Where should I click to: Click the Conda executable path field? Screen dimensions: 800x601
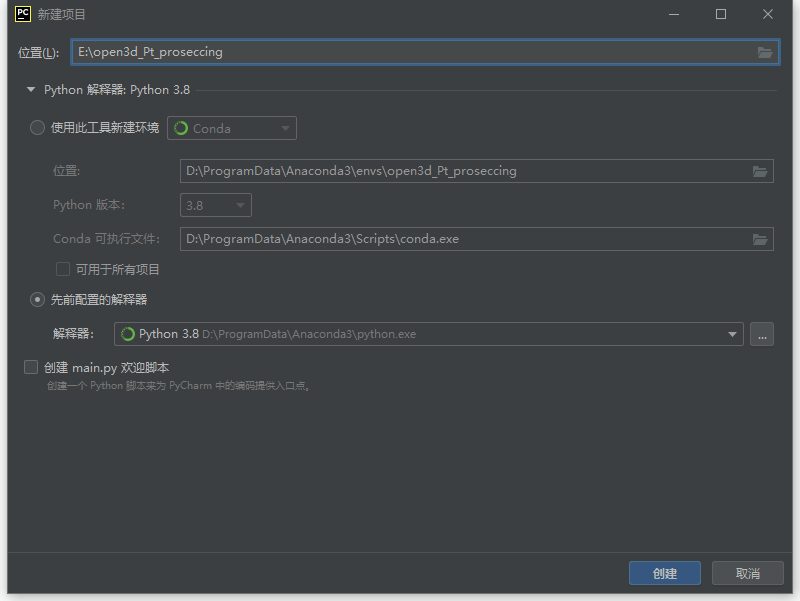tap(460, 239)
